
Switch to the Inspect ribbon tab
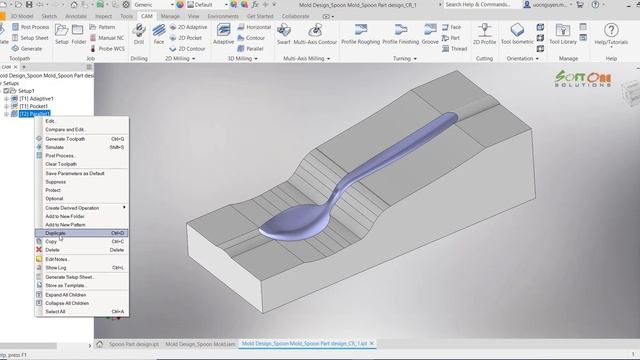[103, 16]
